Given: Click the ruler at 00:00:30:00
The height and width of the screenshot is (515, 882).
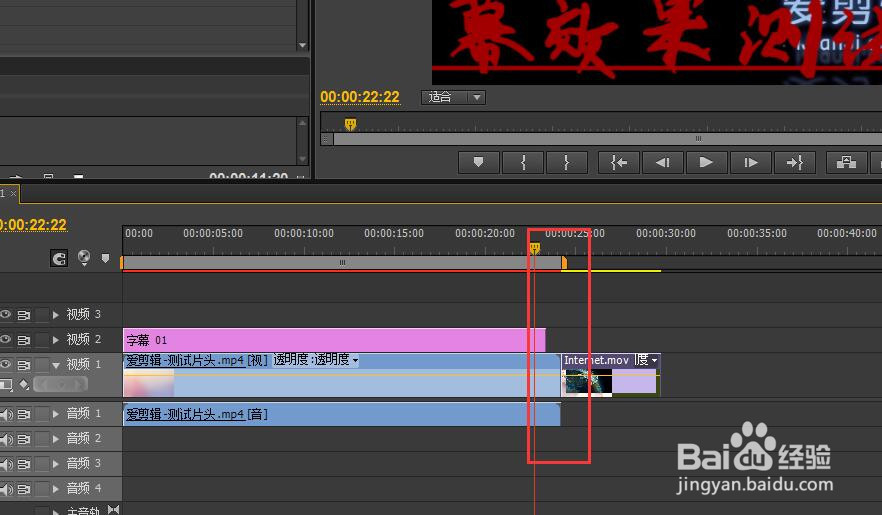Looking at the screenshot, I should (665, 233).
